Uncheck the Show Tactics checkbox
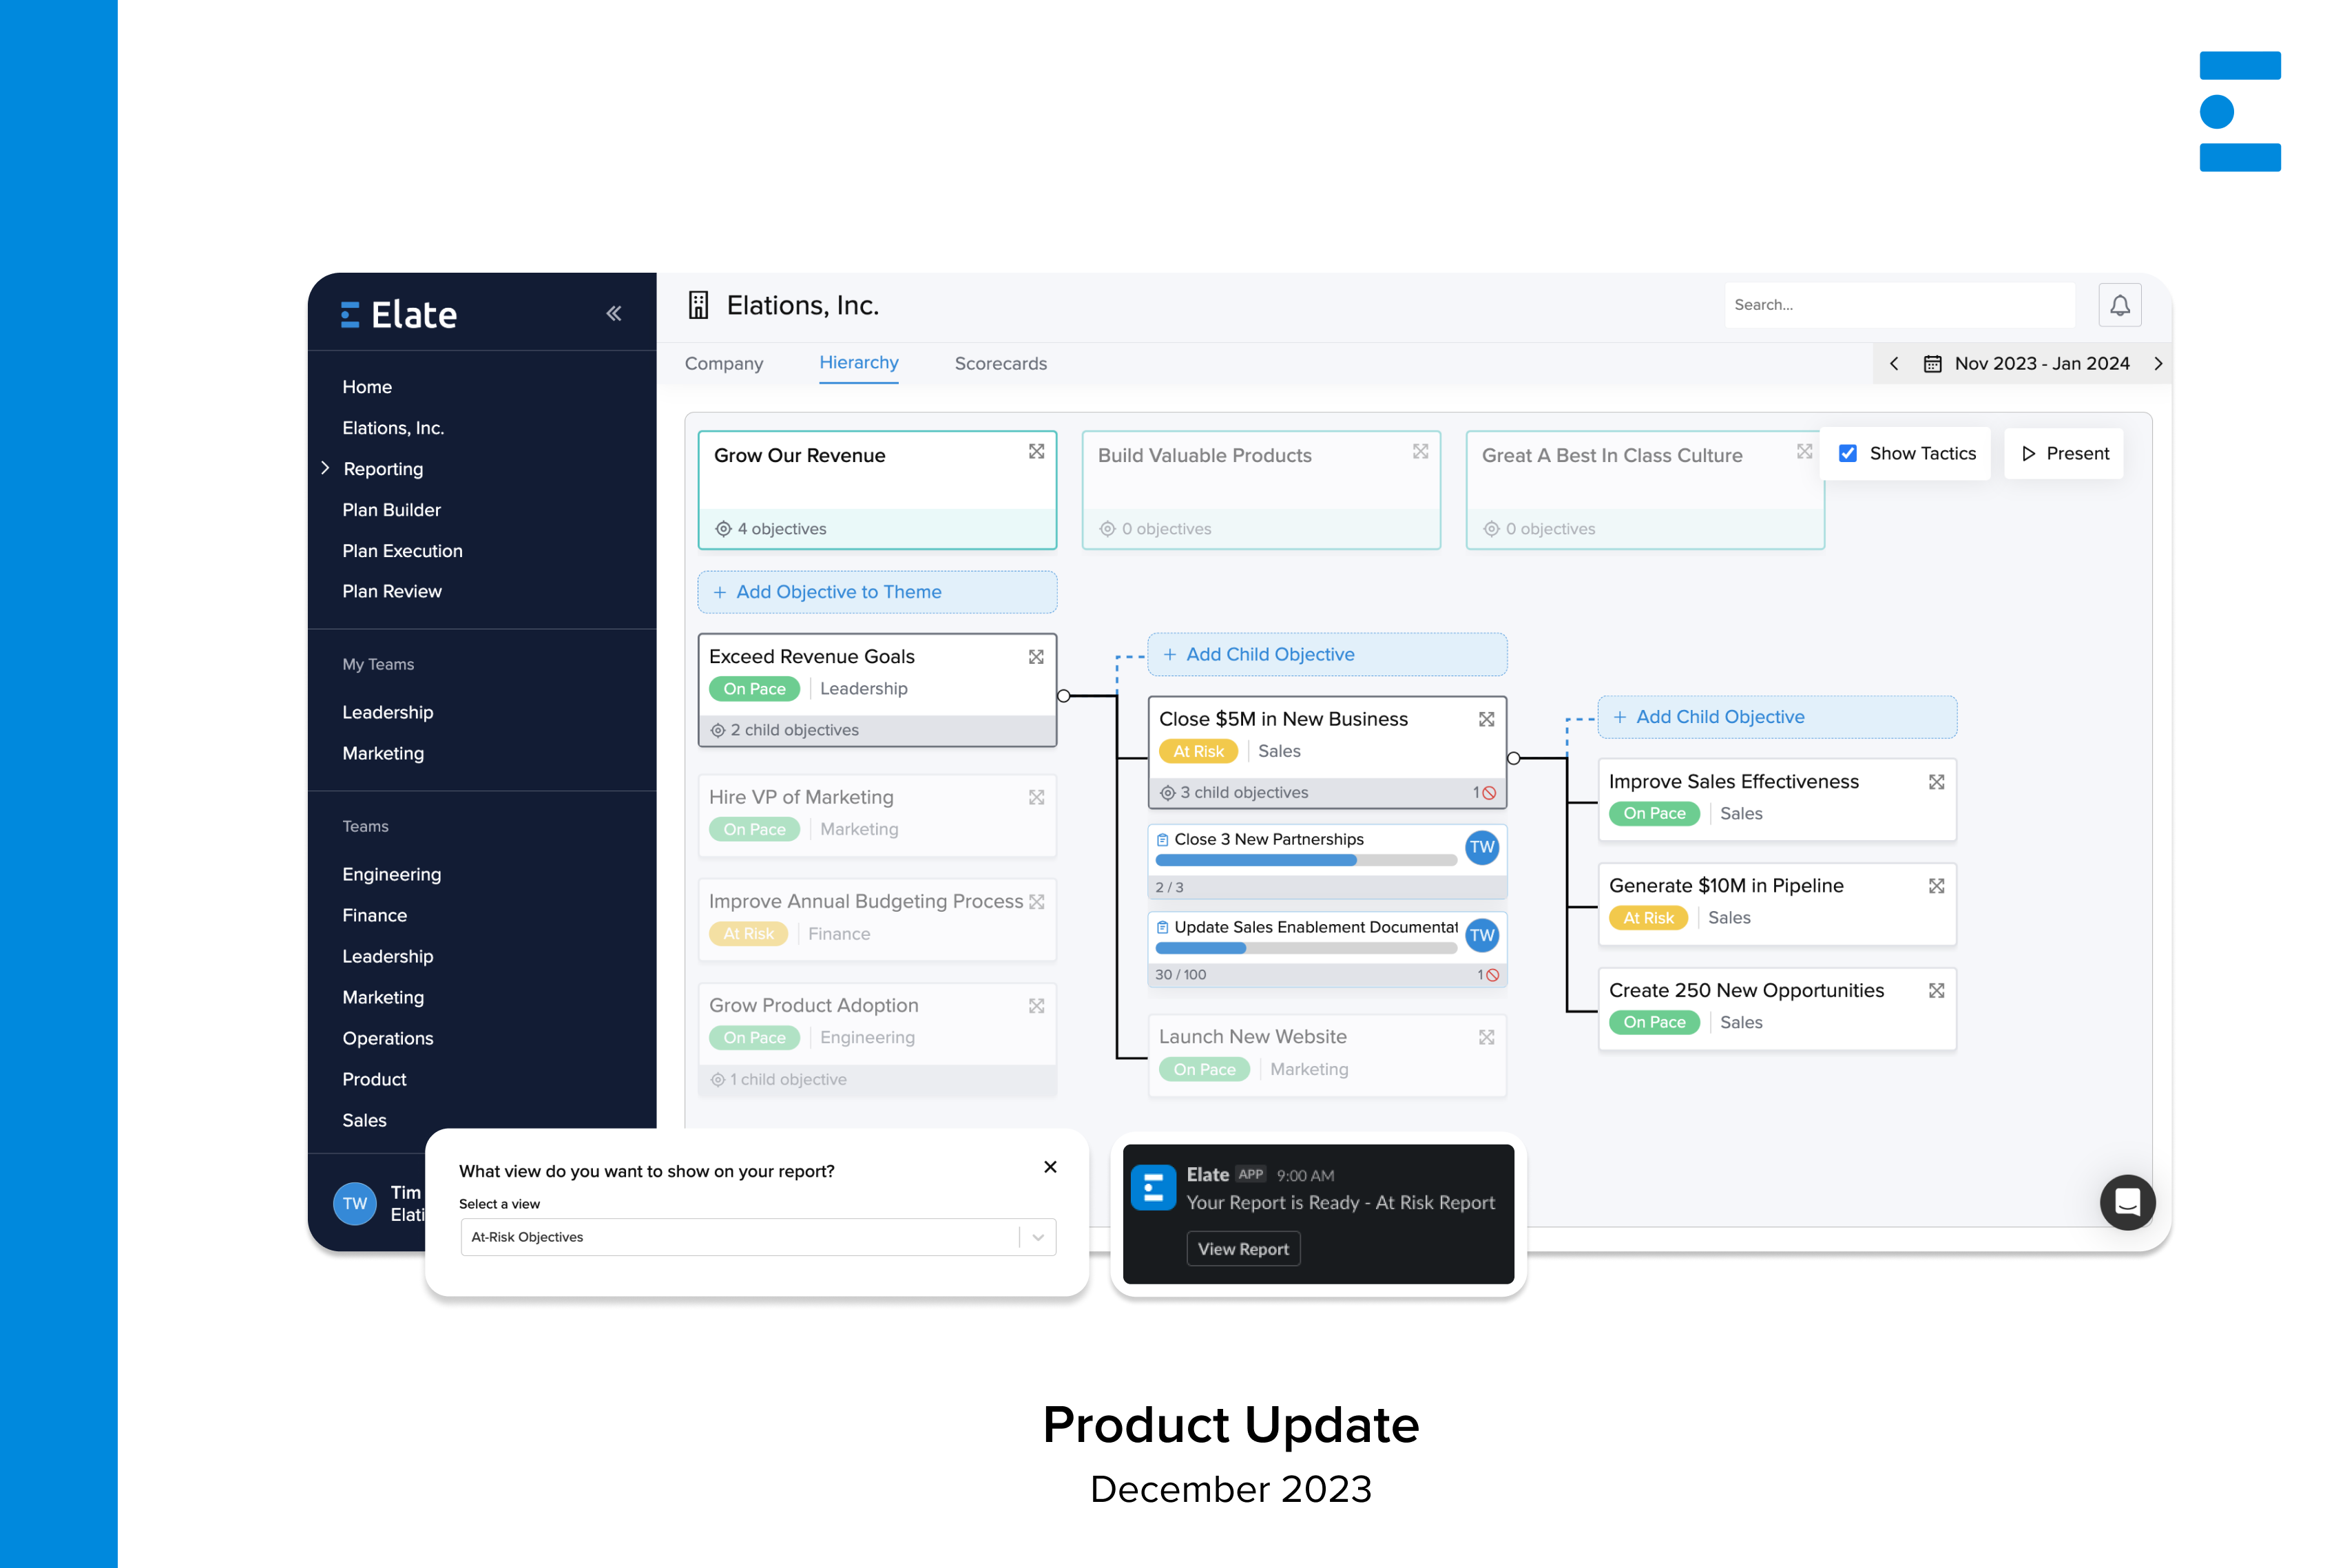Image resolution: width=2345 pixels, height=1568 pixels. 1847,454
